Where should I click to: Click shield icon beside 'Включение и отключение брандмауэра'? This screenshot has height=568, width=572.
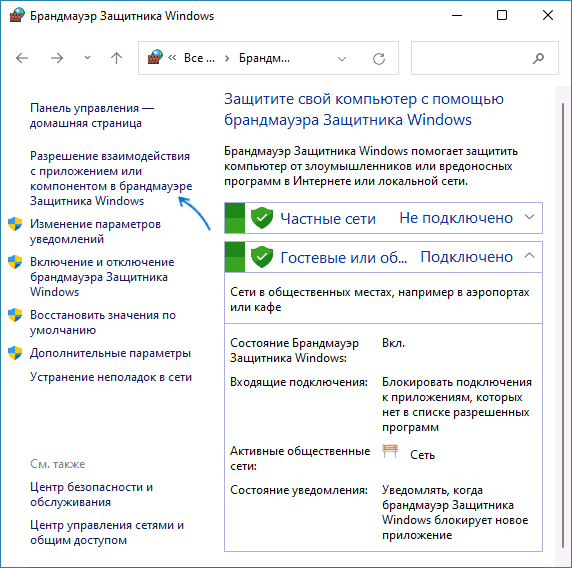(x=15, y=262)
